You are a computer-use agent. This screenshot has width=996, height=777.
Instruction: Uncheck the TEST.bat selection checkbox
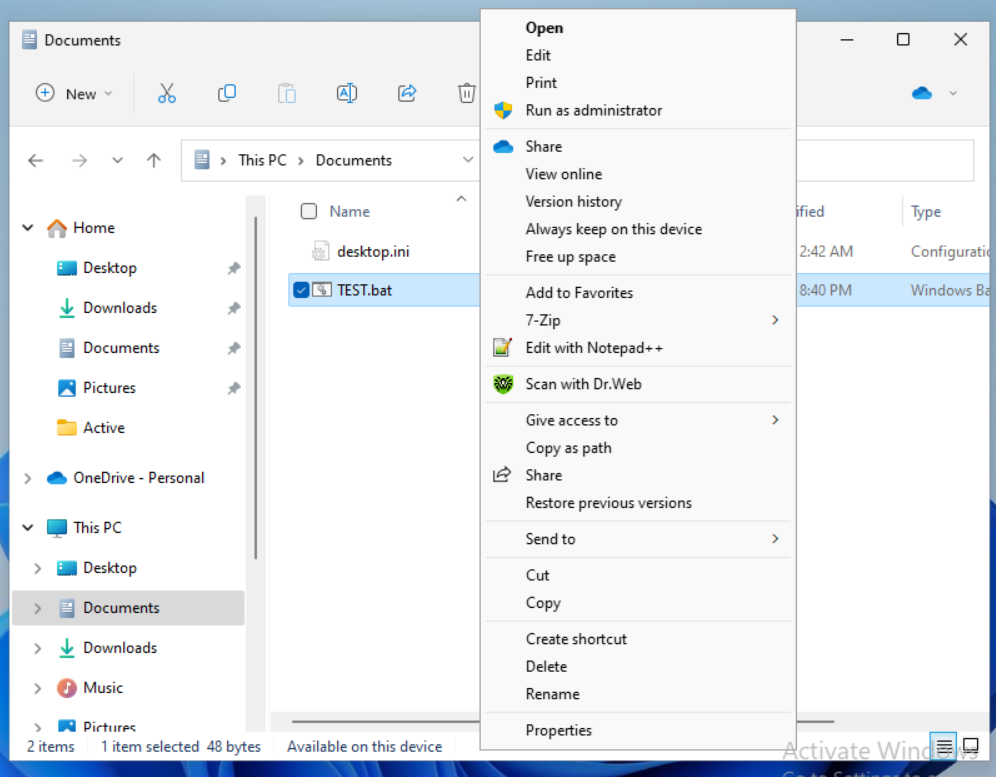[302, 290]
